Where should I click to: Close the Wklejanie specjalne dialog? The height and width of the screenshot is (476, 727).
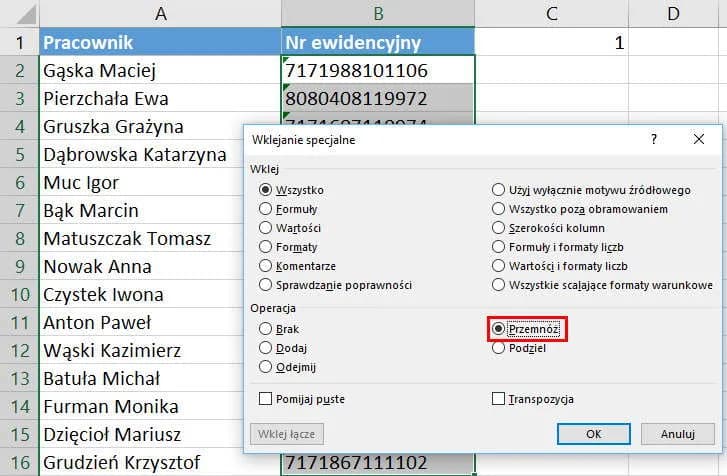(x=699, y=140)
